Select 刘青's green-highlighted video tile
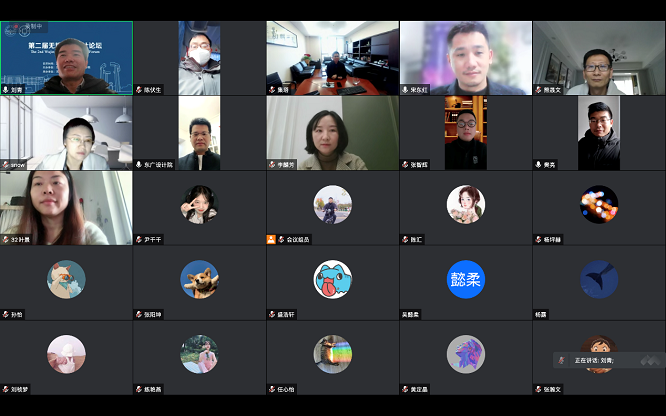The width and height of the screenshot is (666, 416). [x=66, y=58]
